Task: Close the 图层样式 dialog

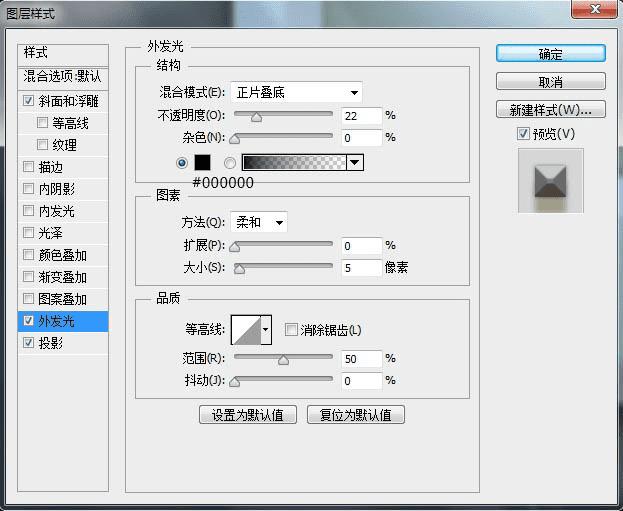Action: click(594, 9)
